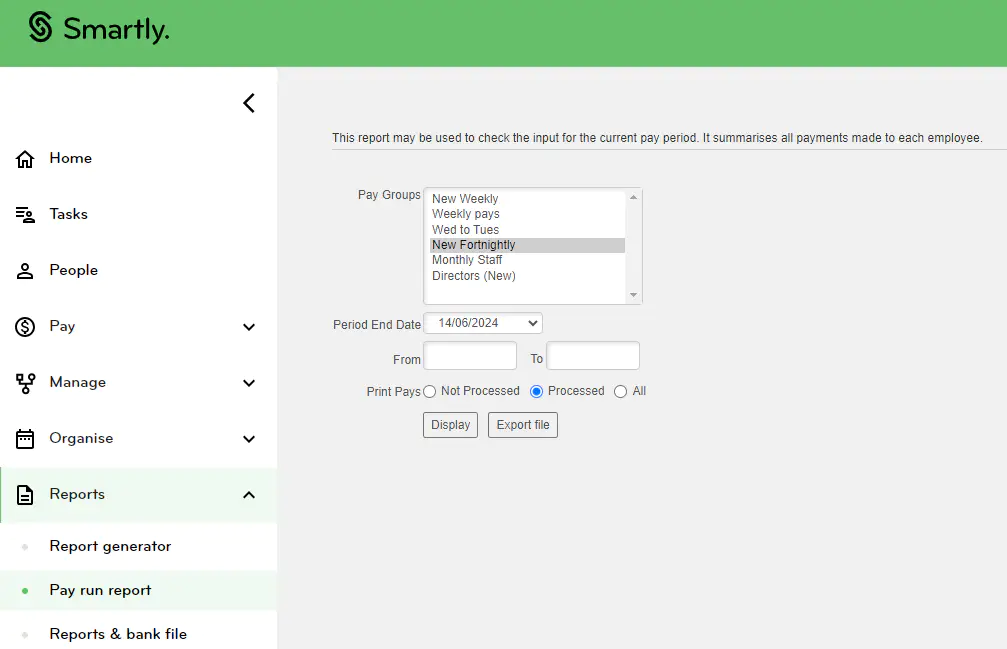Screen dimensions: 1007x649
Task: Open the Report generator page
Action: [x=110, y=546]
